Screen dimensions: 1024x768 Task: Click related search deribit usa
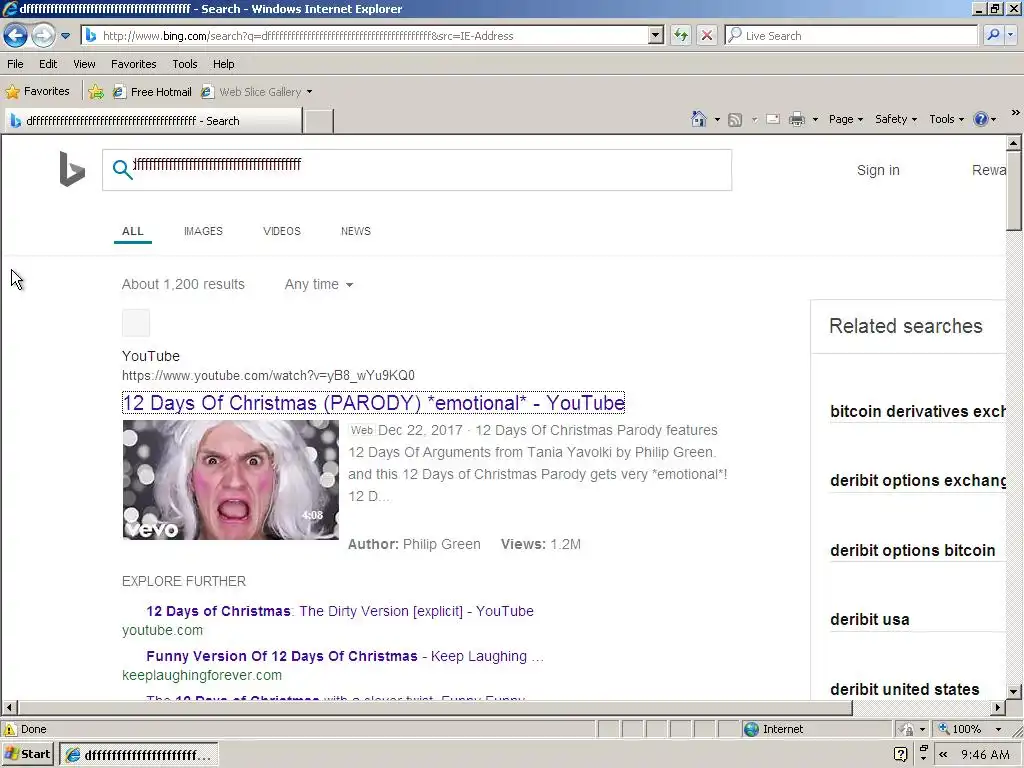click(869, 620)
